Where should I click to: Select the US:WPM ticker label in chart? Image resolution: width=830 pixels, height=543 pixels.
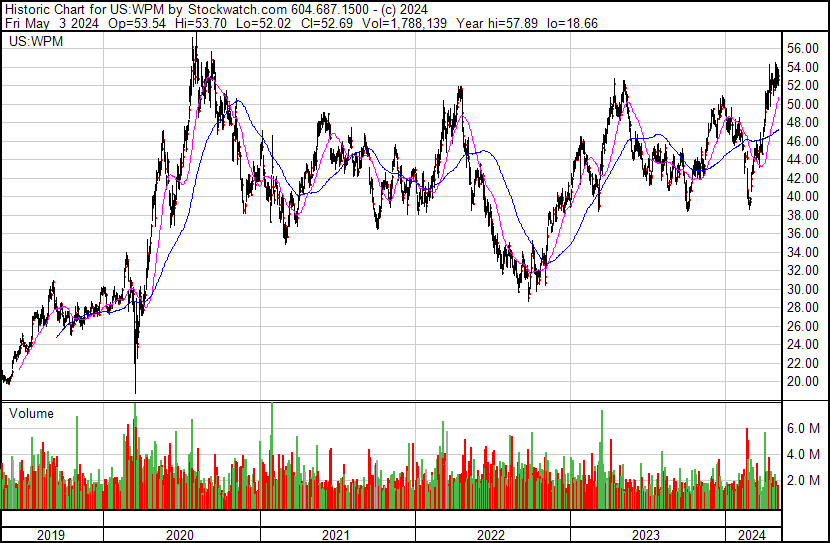pyautogui.click(x=35, y=41)
